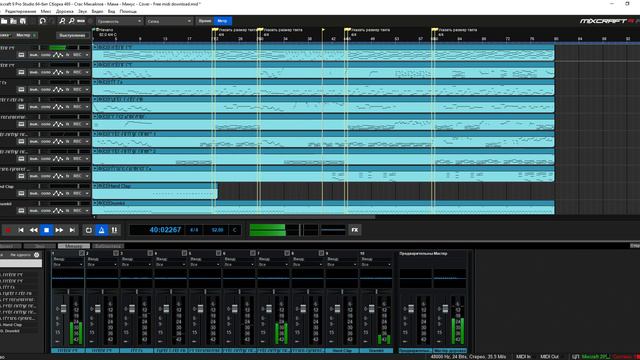640x360 pixels.
Task: Solo the Hand Clap track
Action: [45, 193]
